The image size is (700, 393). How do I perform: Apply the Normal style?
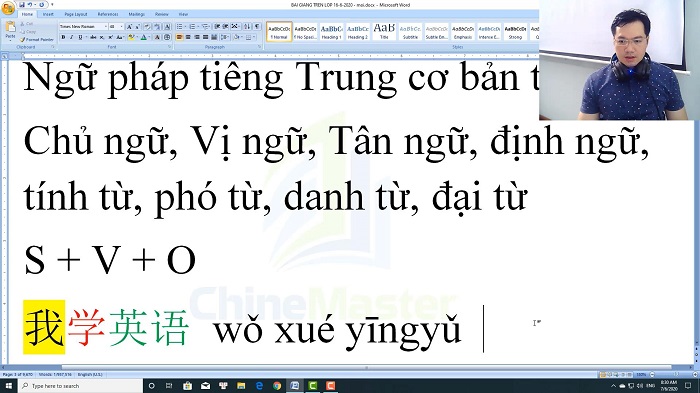279,32
